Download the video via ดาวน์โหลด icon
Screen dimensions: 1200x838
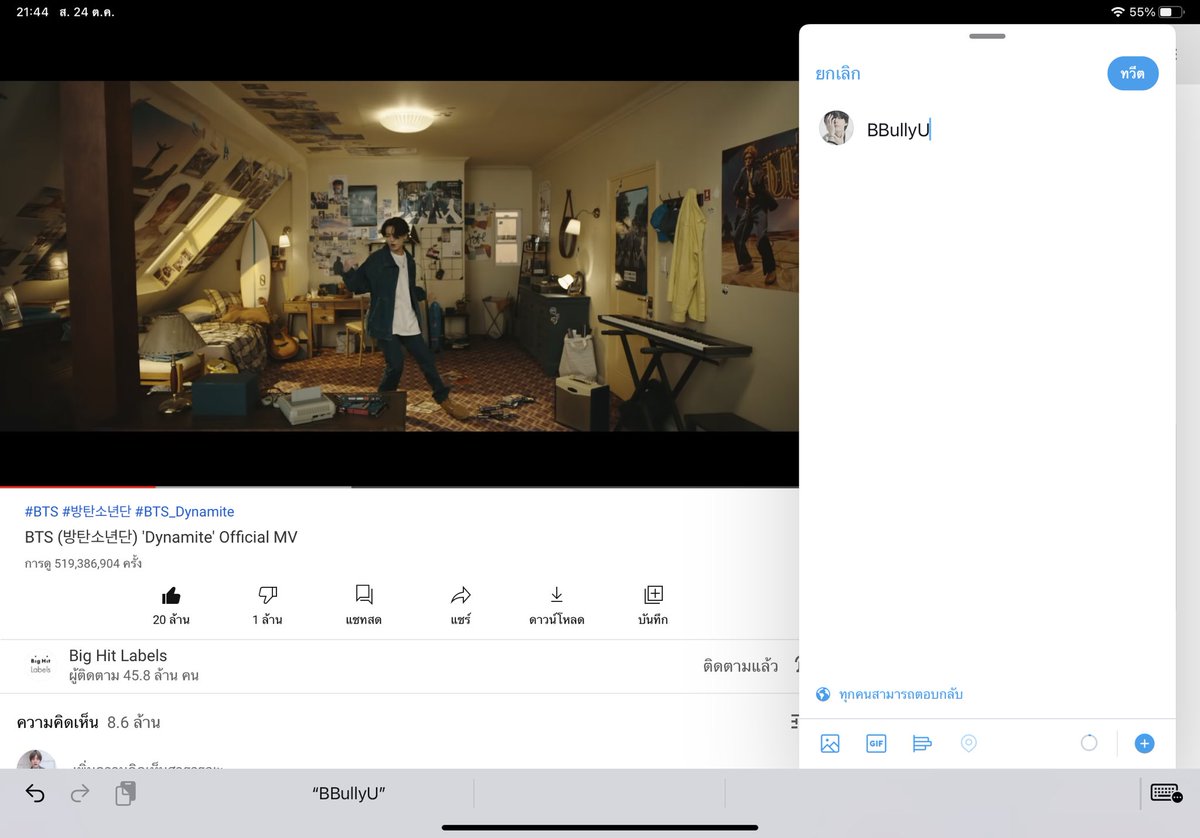click(557, 595)
